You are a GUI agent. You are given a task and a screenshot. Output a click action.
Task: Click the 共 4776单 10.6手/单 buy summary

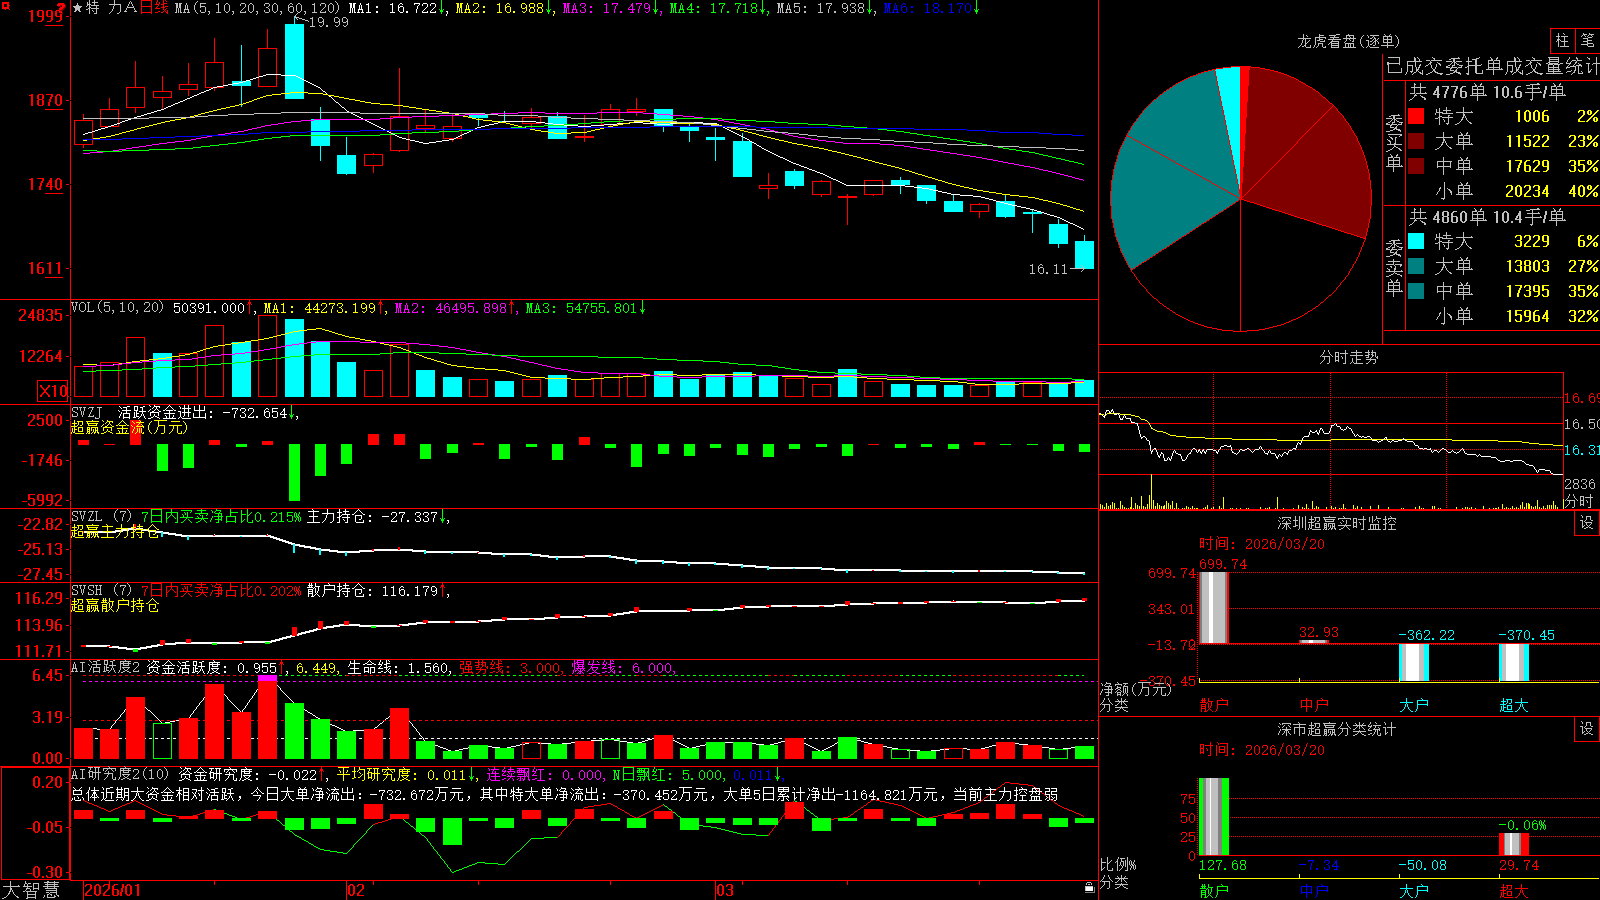(1487, 92)
